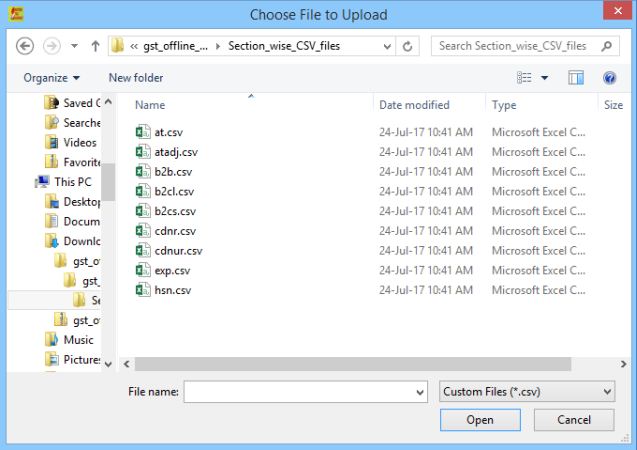Sort by the Date modified column

(414, 105)
